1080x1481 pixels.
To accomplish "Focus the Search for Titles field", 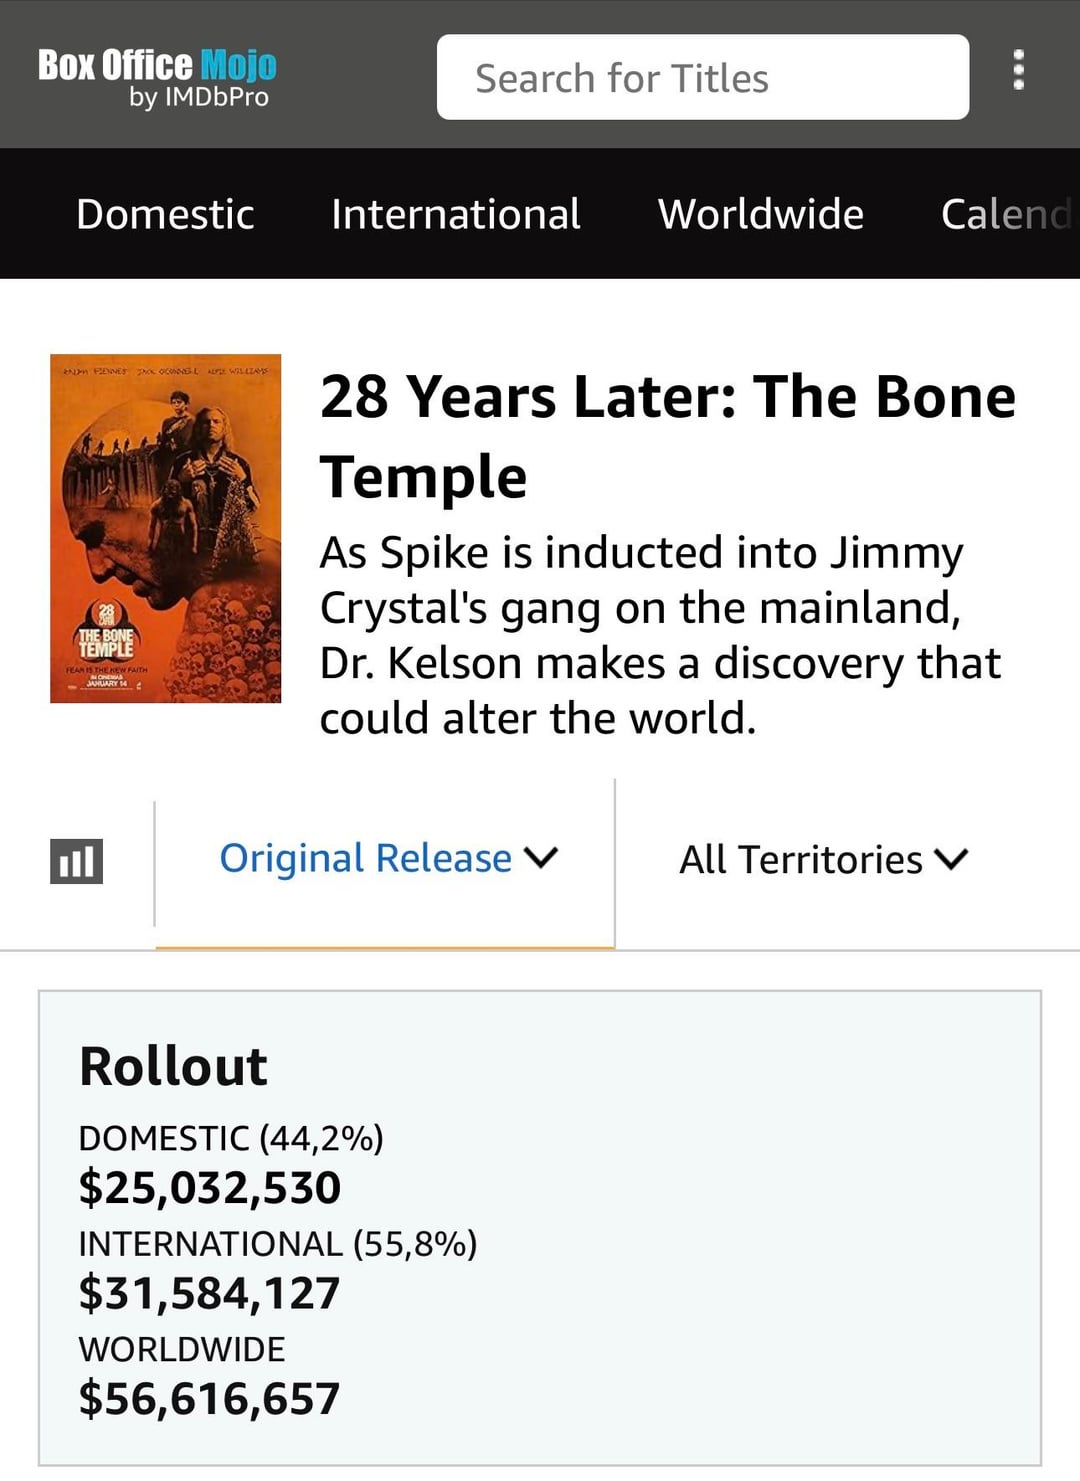I will pyautogui.click(x=702, y=78).
